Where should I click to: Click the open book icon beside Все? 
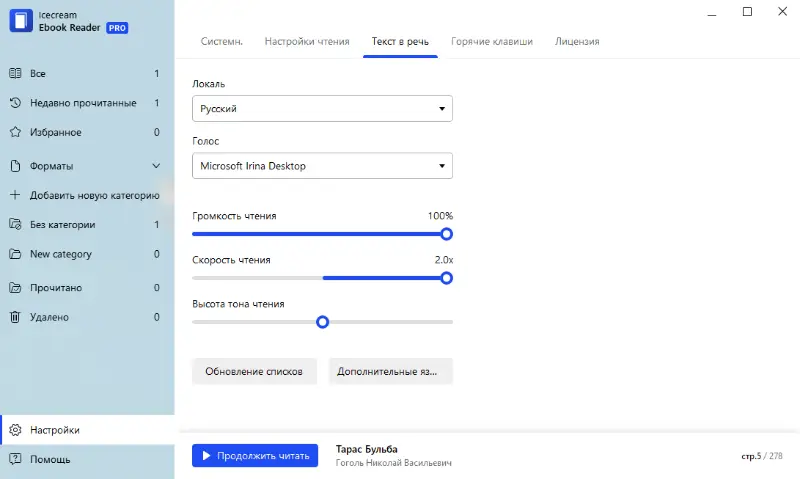coord(15,73)
